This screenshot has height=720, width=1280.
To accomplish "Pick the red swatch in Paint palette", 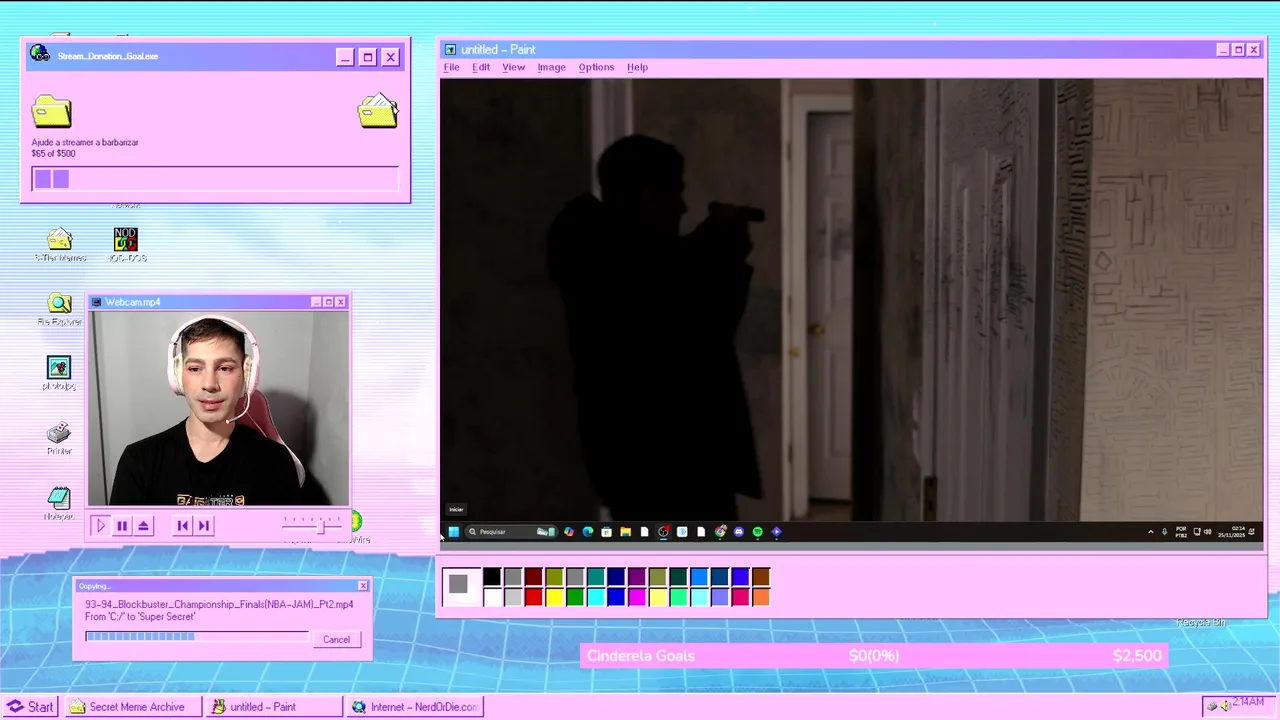I will pyautogui.click(x=534, y=597).
